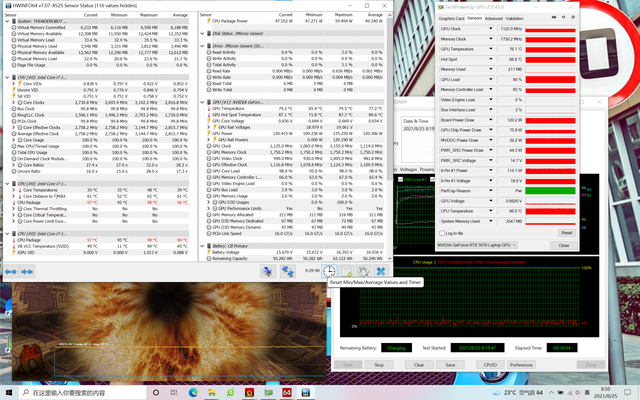Click HWiNFO collapse columns arrows icon
Viewport: 640px width, 400px height.
click(27, 271)
